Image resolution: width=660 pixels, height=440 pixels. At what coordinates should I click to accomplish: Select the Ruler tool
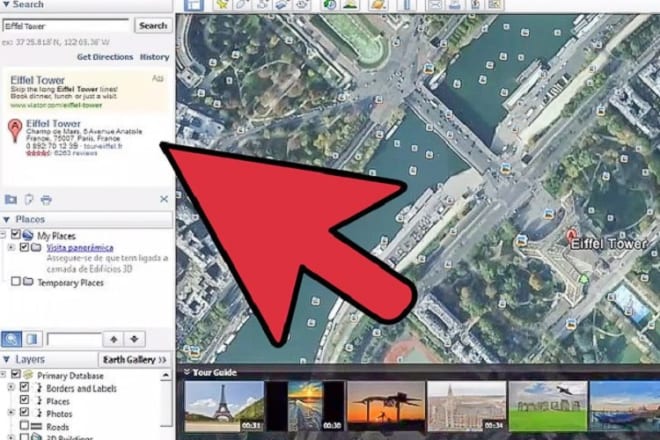(407, 5)
